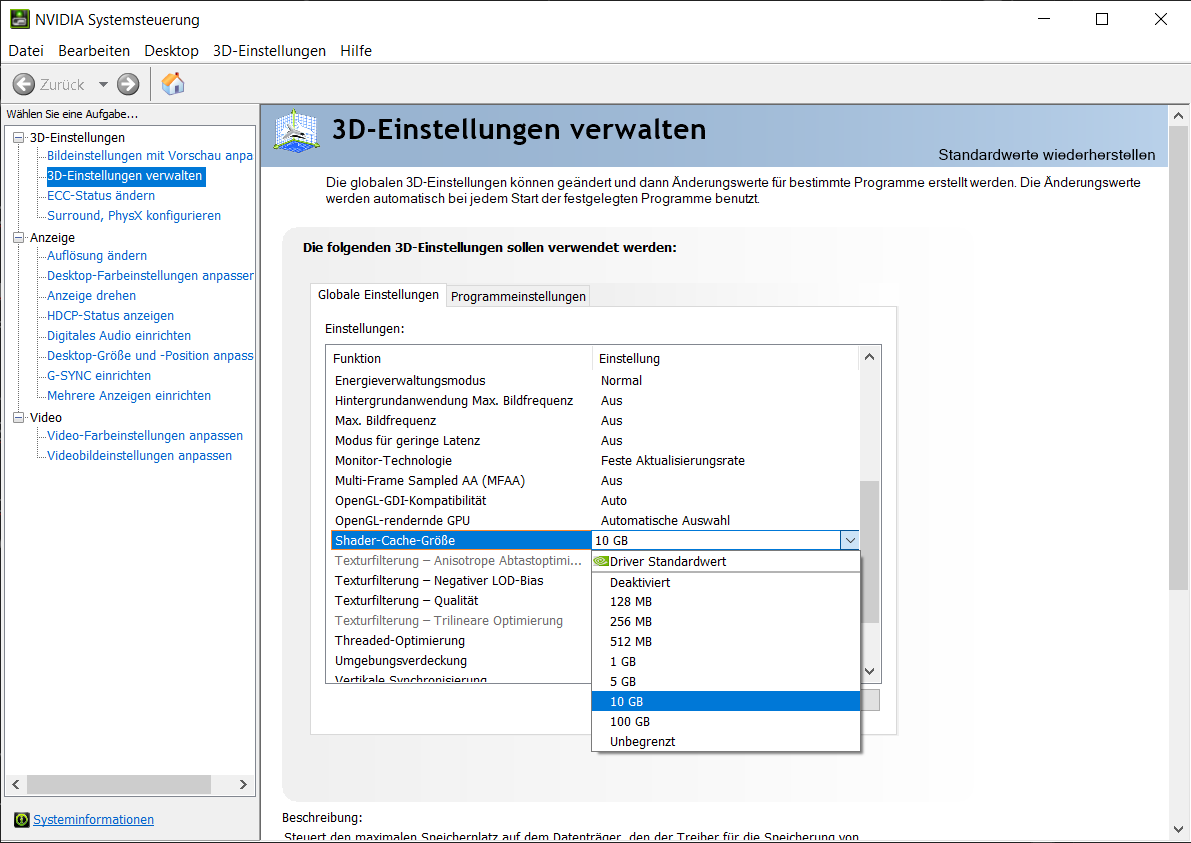
Task: Collapse the Video tree node
Action: [x=18, y=418]
